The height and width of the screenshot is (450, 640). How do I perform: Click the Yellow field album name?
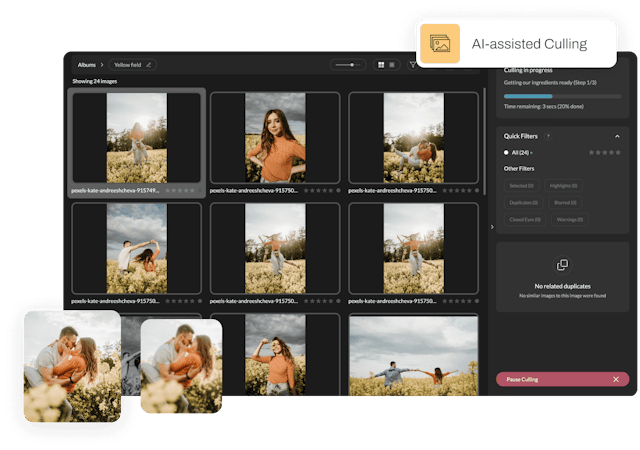[127, 65]
